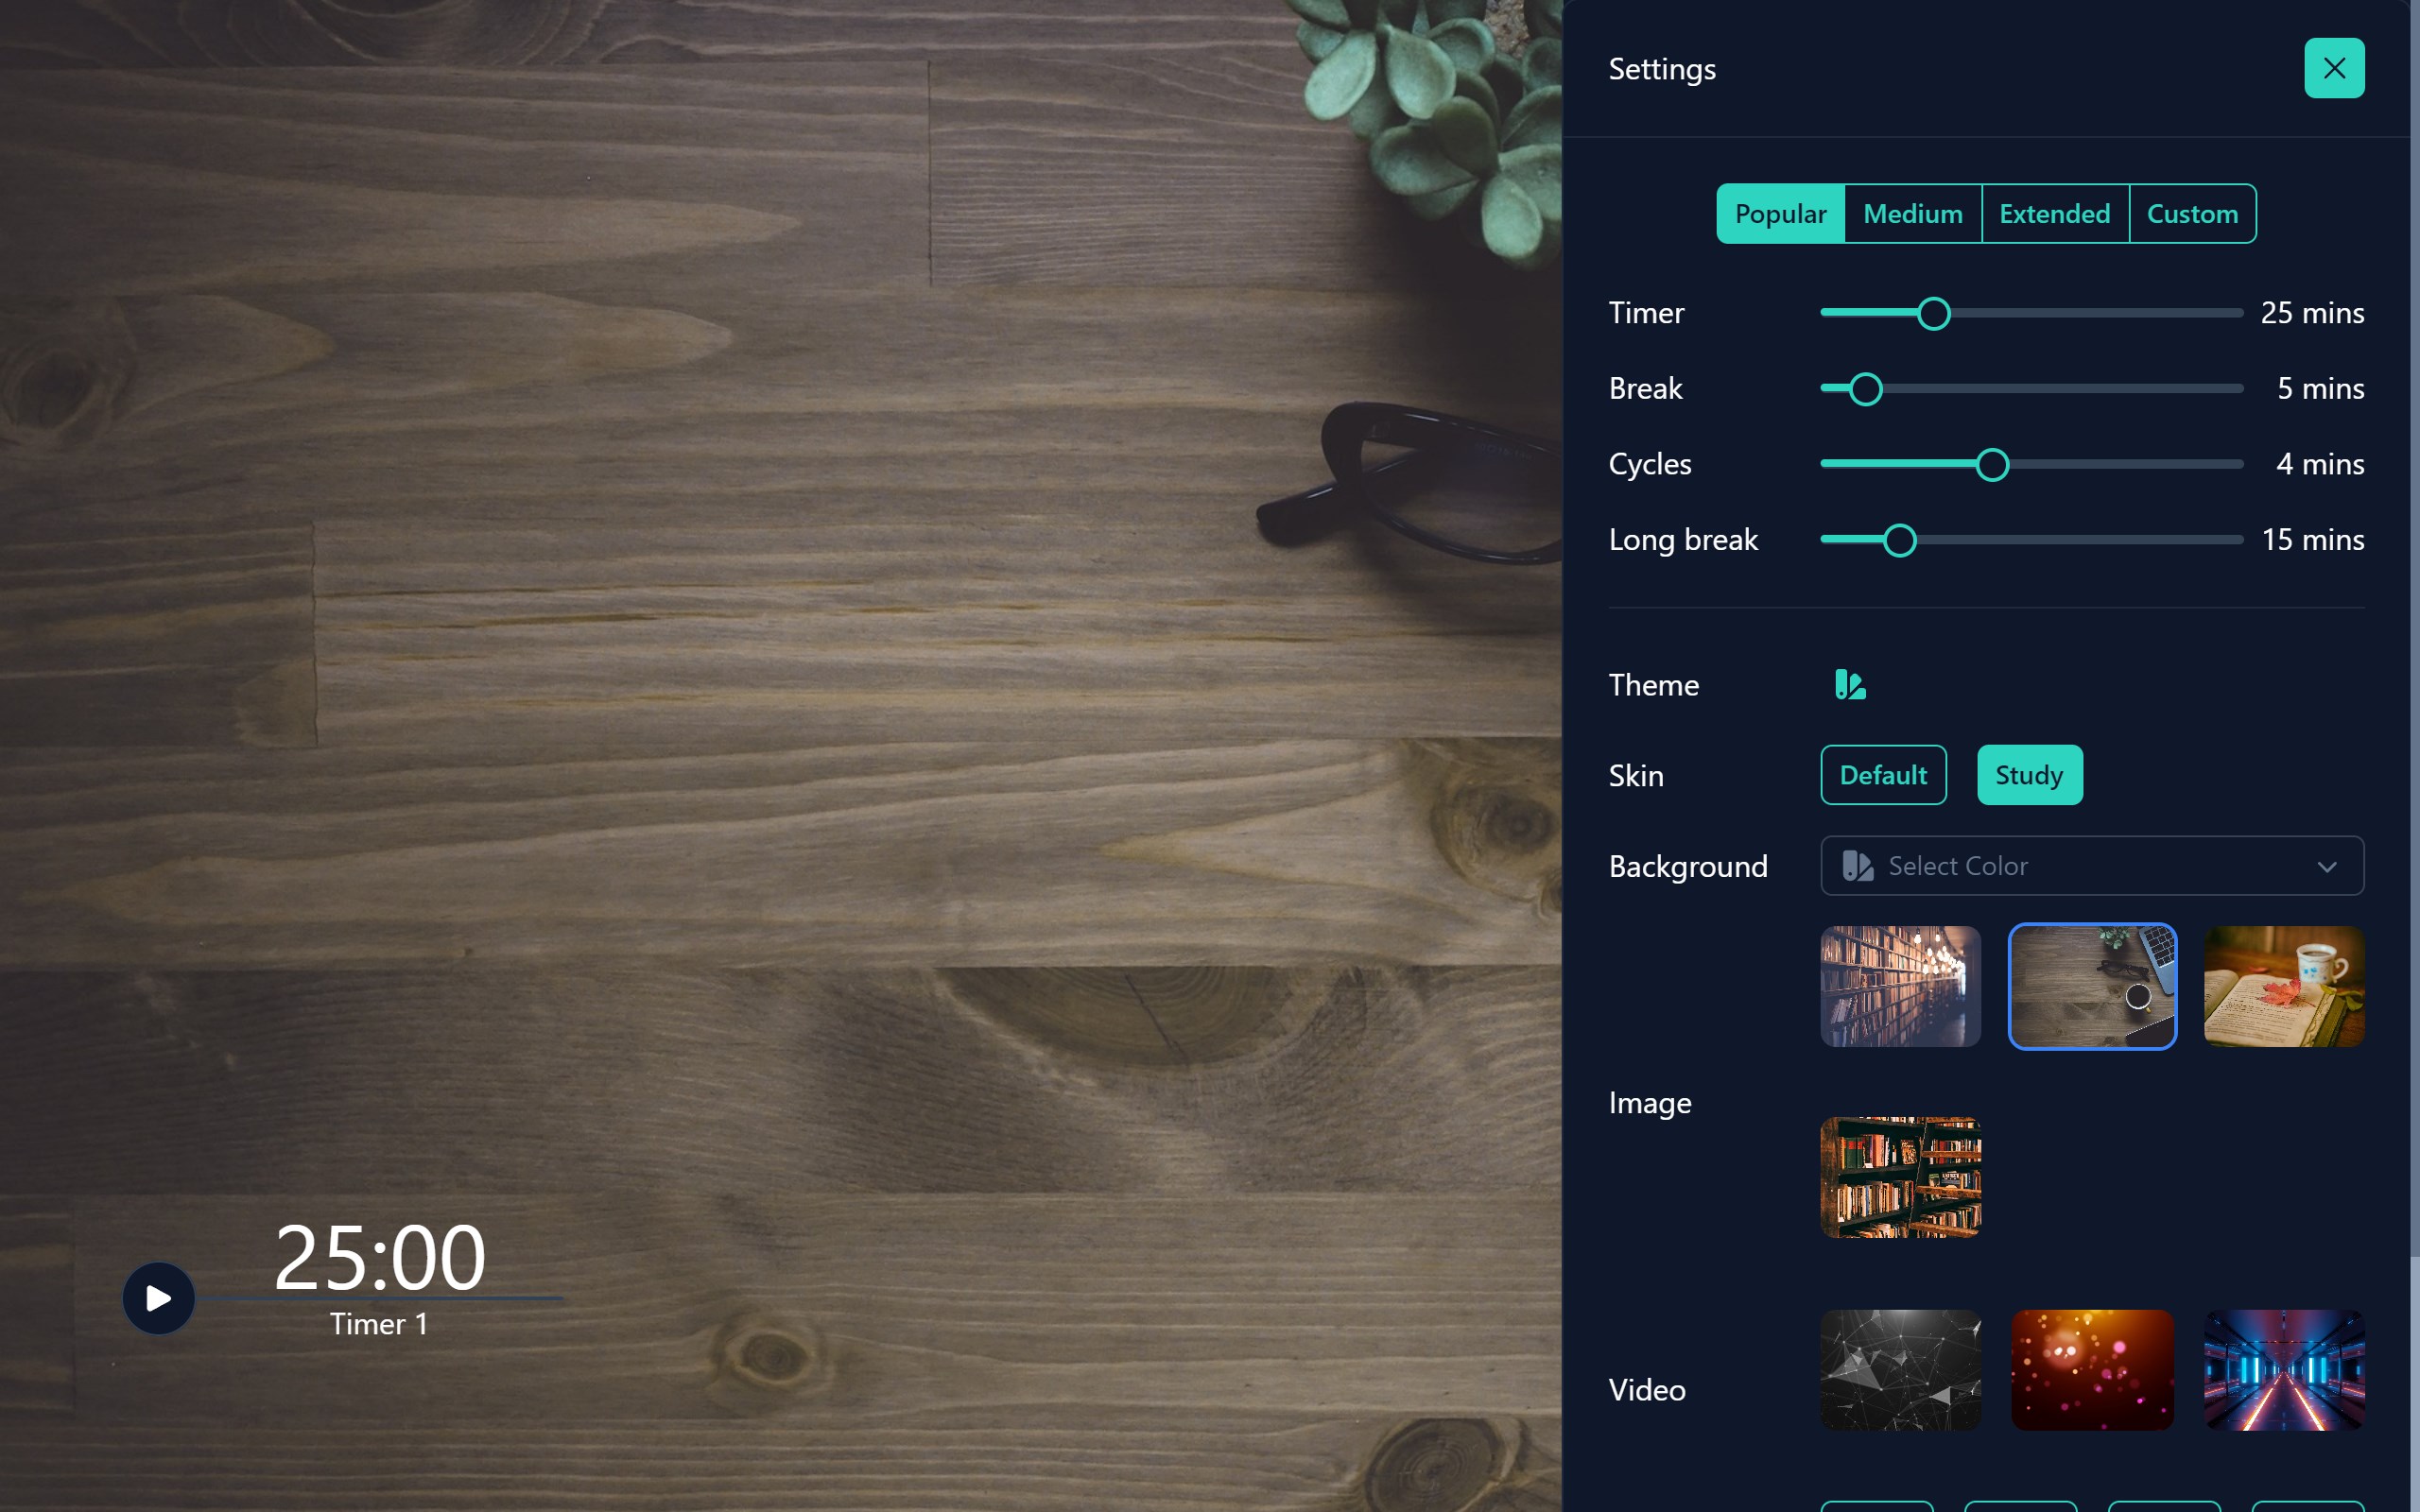2420x1512 pixels.
Task: Select the wooden desk background image
Action: tap(2091, 986)
